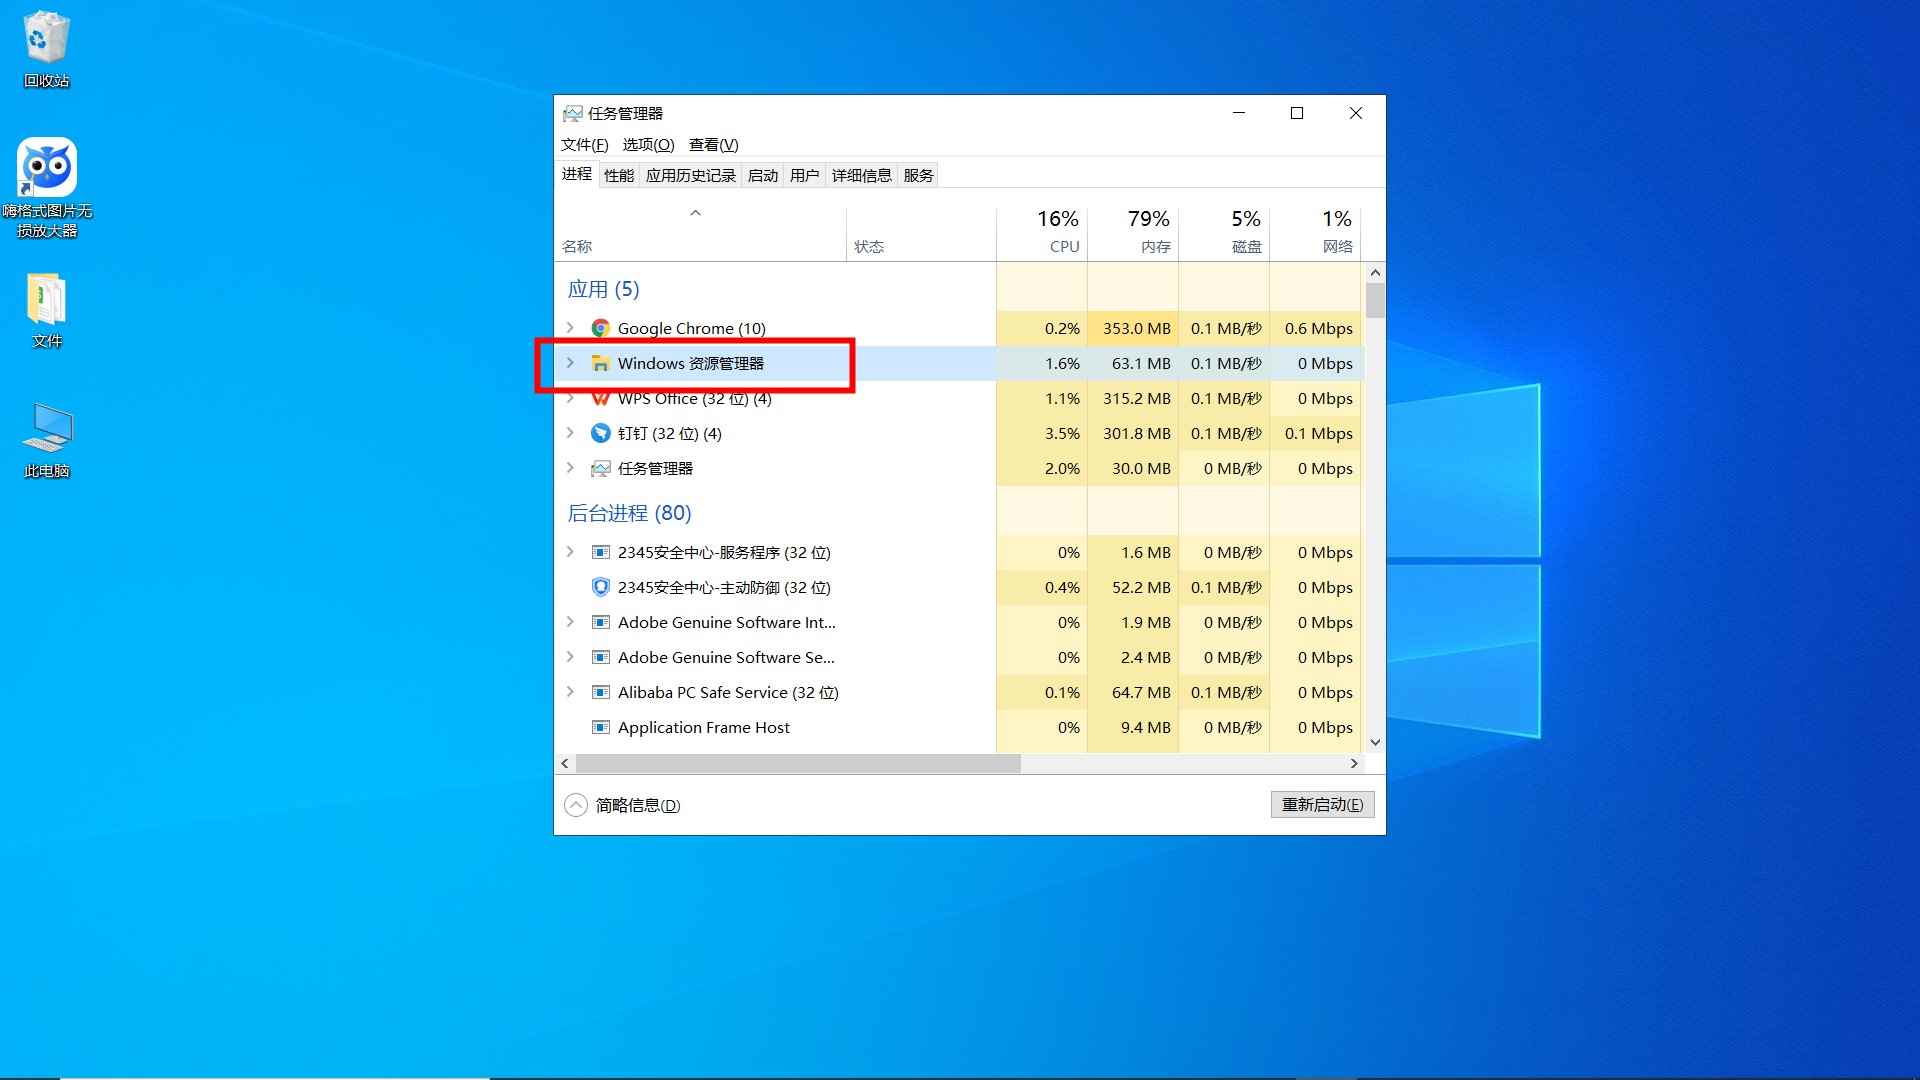1920x1080 pixels.
Task: Switch to the 用户 tab
Action: (x=805, y=175)
